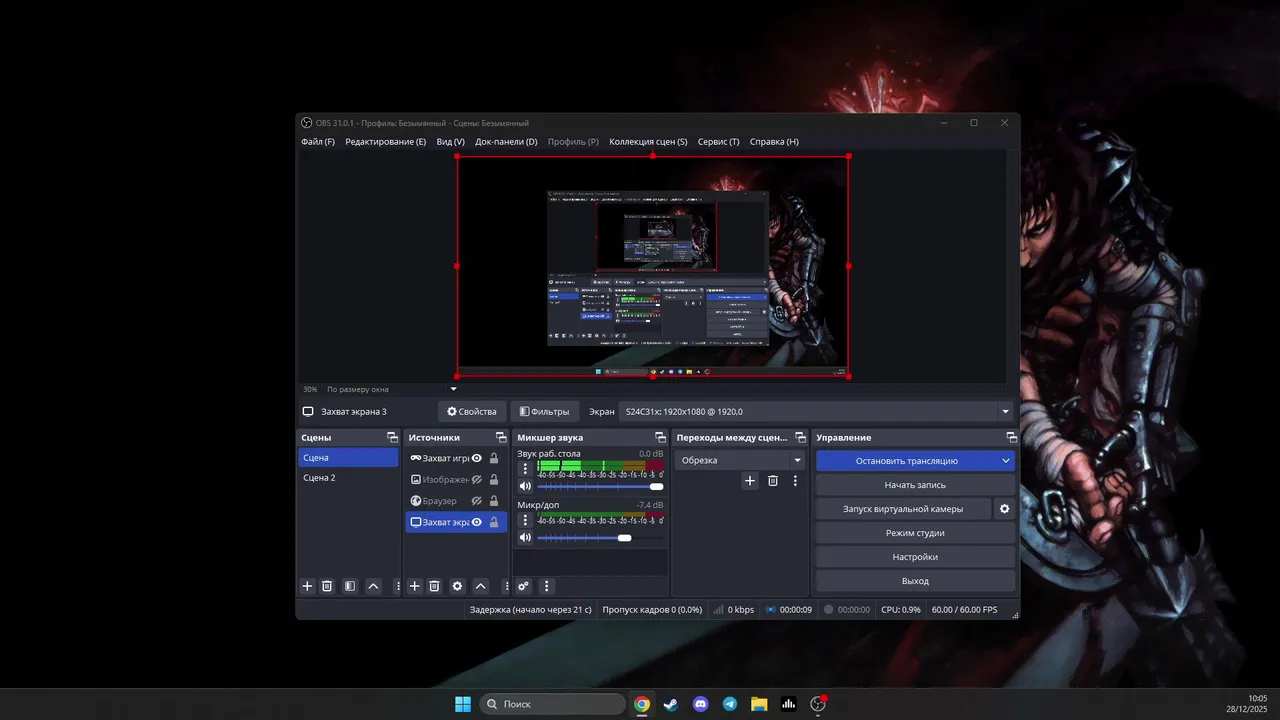Open Windows Start menu
The image size is (1280, 720).
tap(463, 704)
